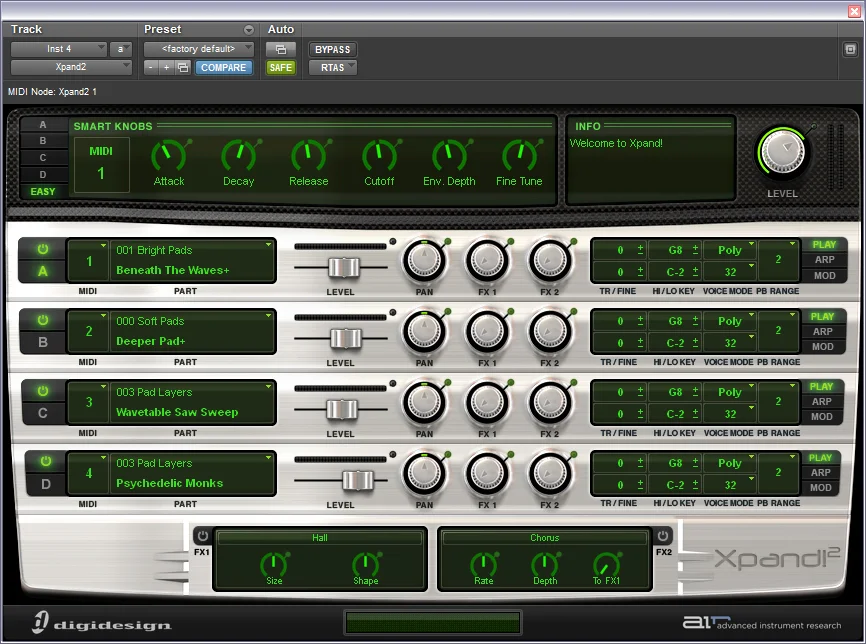
Task: Click the previous preset minus button
Action: 151,67
